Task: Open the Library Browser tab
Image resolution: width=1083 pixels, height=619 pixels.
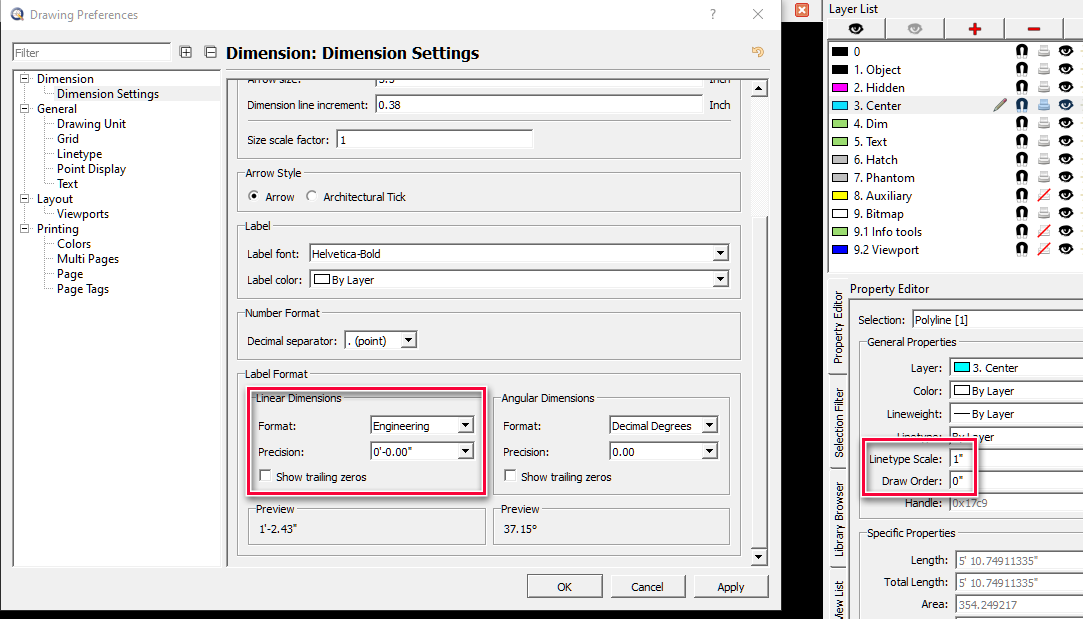Action: coord(838,519)
